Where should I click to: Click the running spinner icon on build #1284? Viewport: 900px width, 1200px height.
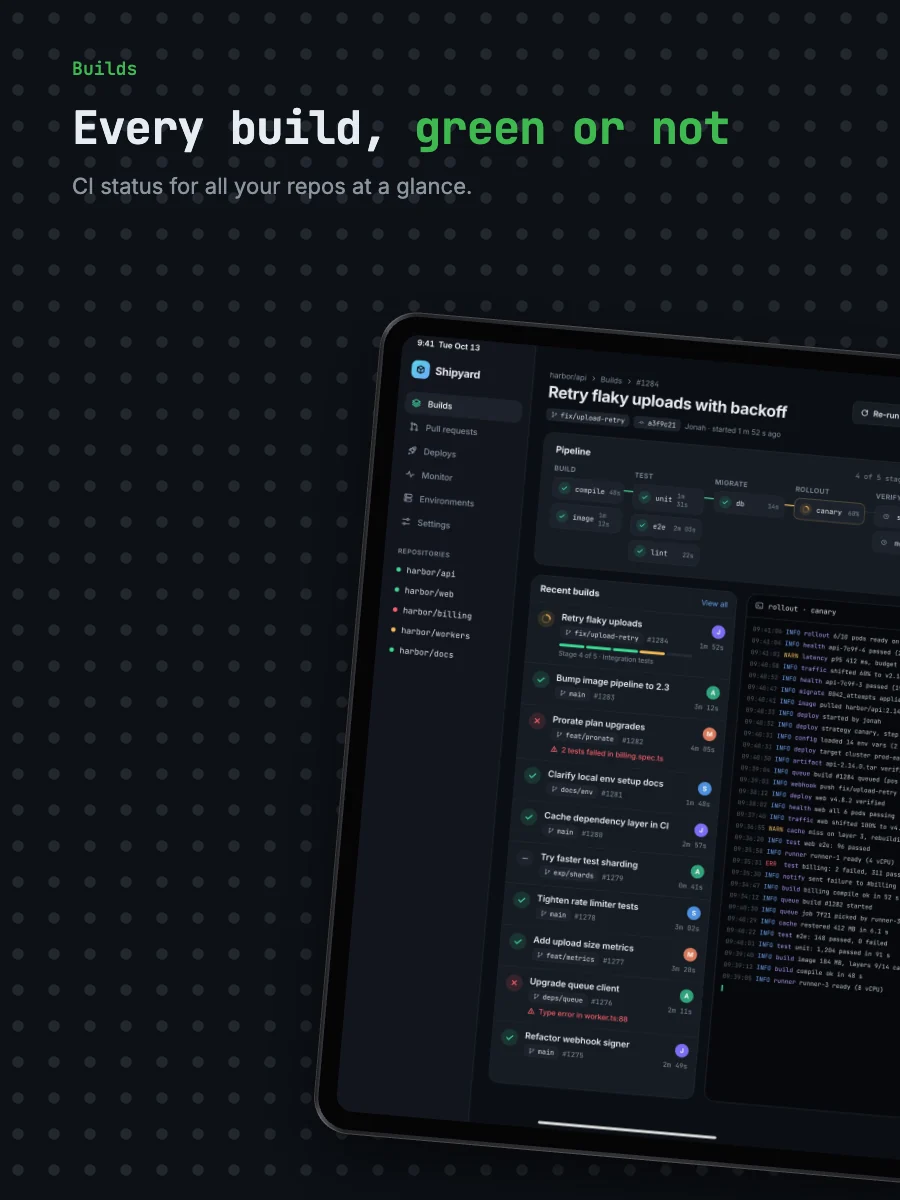click(x=545, y=619)
